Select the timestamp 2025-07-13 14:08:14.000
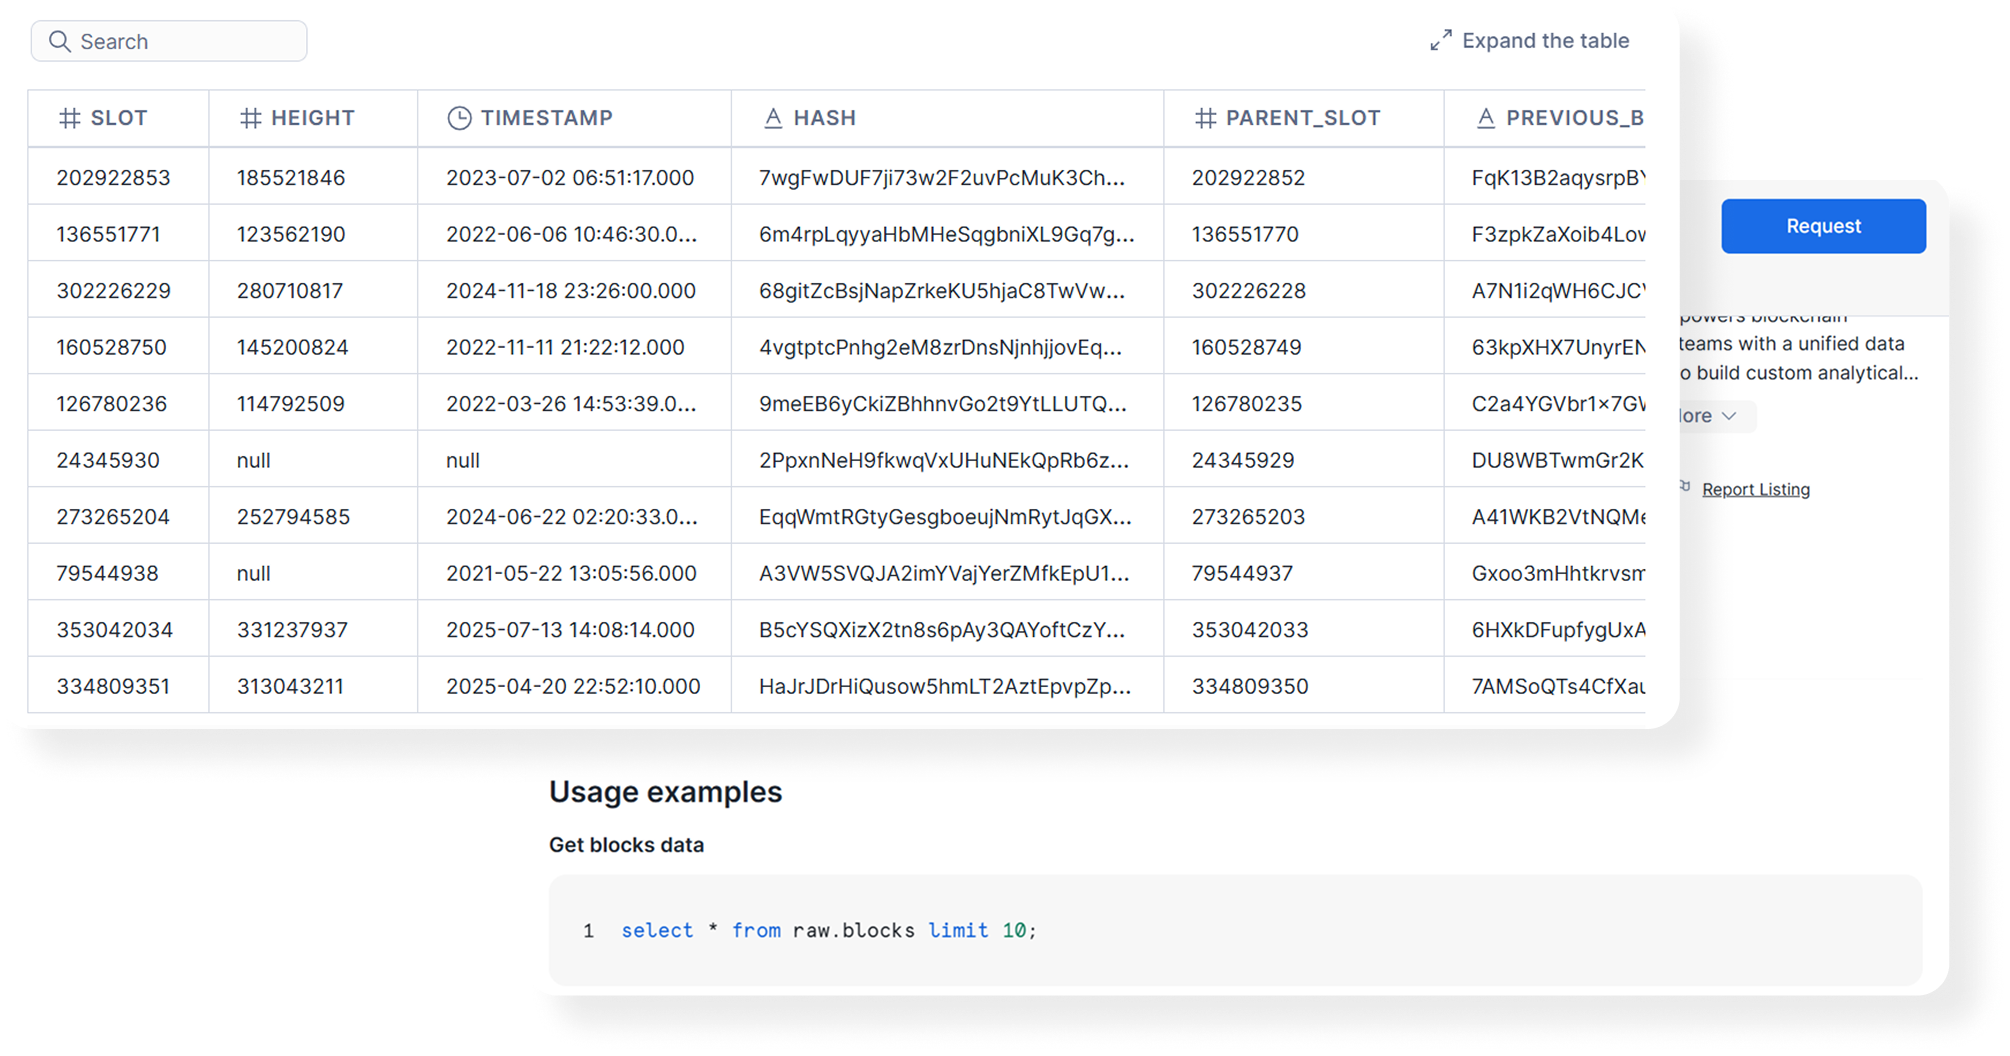Image resolution: width=2010 pixels, height=1056 pixels. pos(569,629)
